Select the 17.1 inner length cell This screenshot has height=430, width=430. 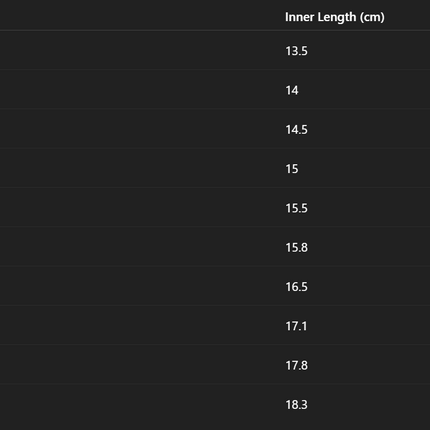pyautogui.click(x=296, y=326)
